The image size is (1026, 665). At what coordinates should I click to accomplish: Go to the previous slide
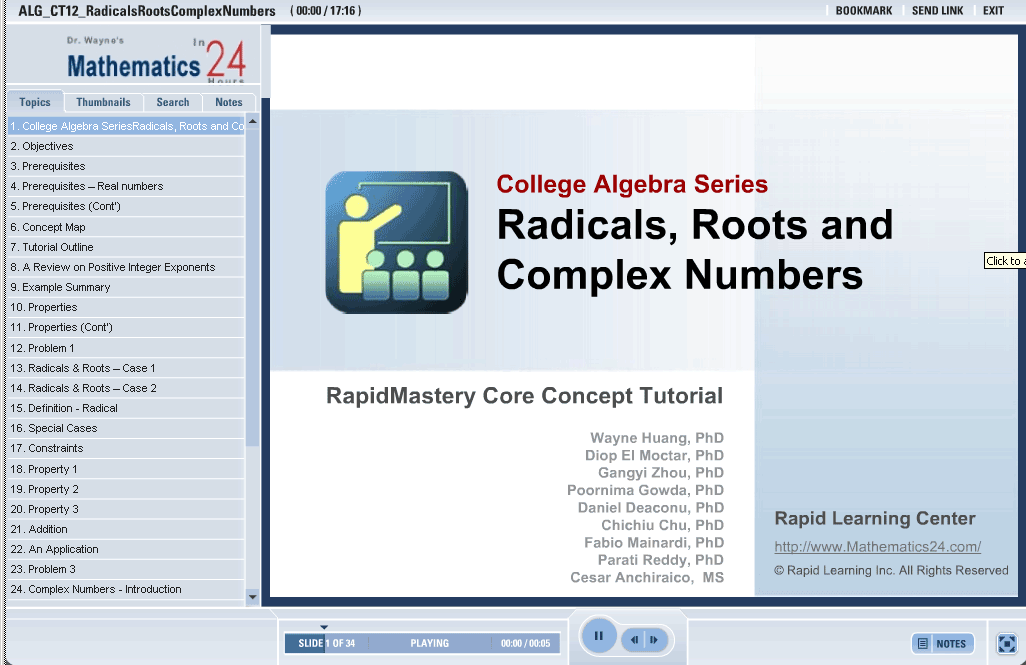point(634,639)
